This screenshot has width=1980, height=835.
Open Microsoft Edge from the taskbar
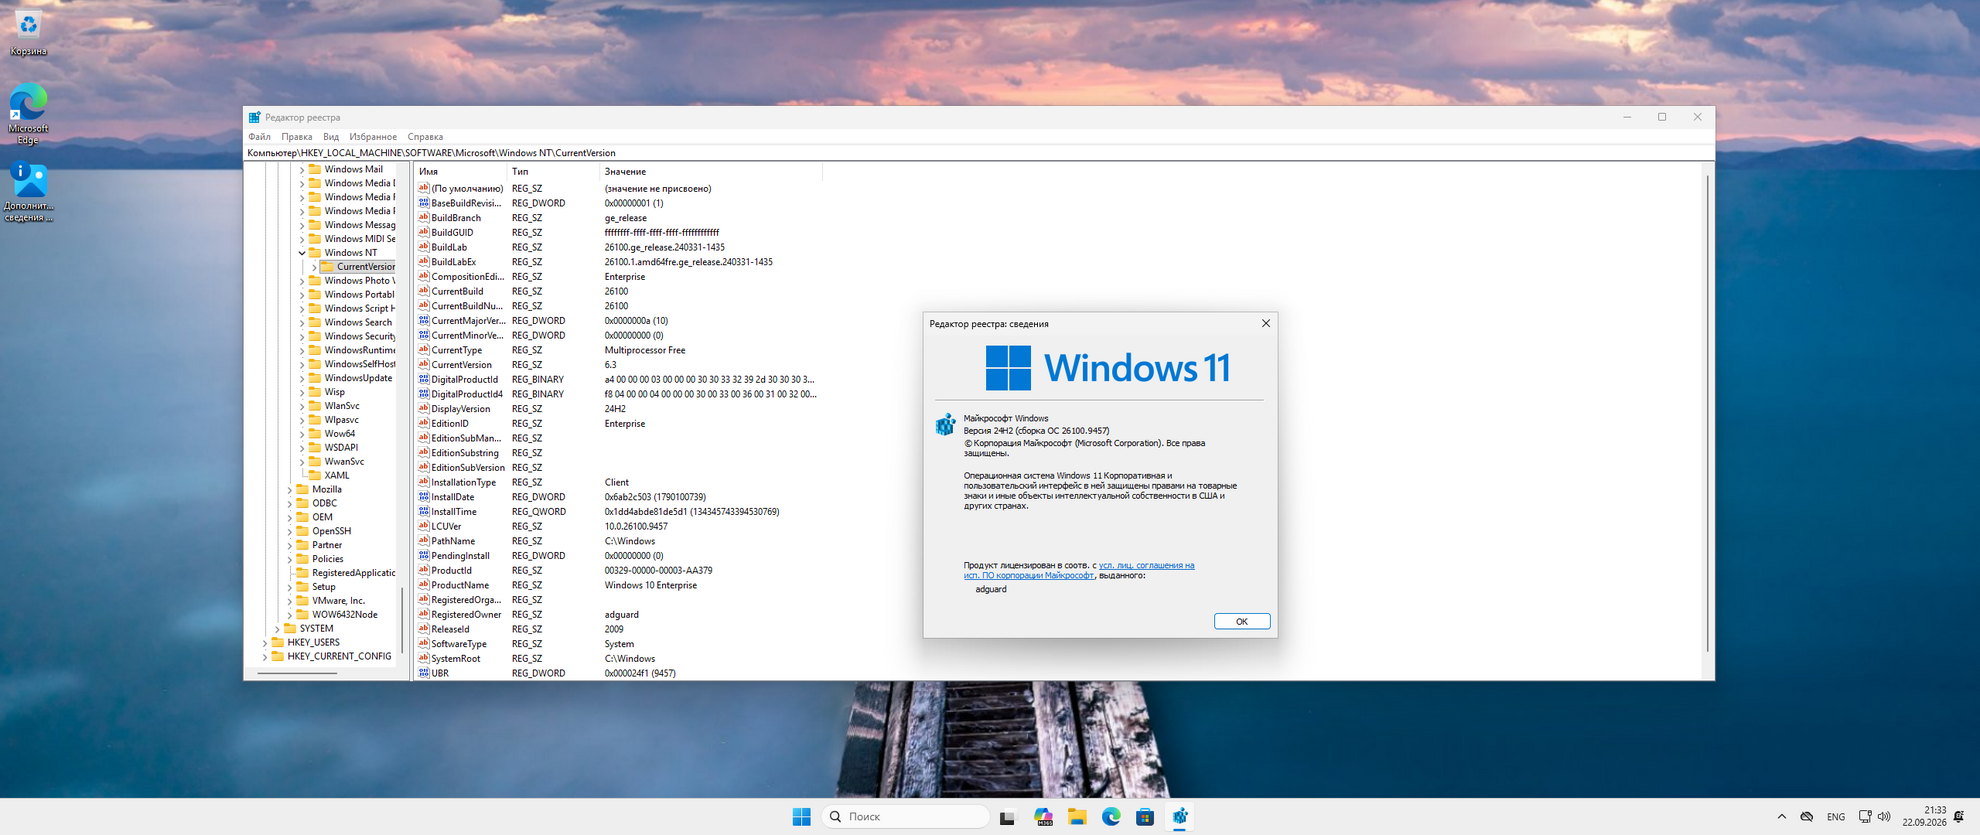coord(1111,817)
